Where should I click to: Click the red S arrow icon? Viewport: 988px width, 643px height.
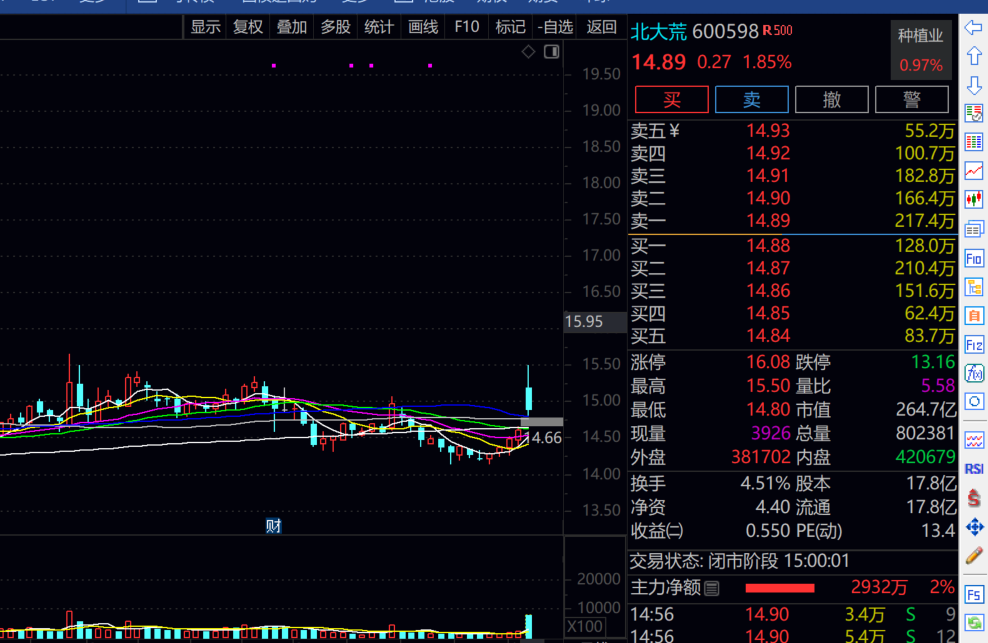(974, 498)
